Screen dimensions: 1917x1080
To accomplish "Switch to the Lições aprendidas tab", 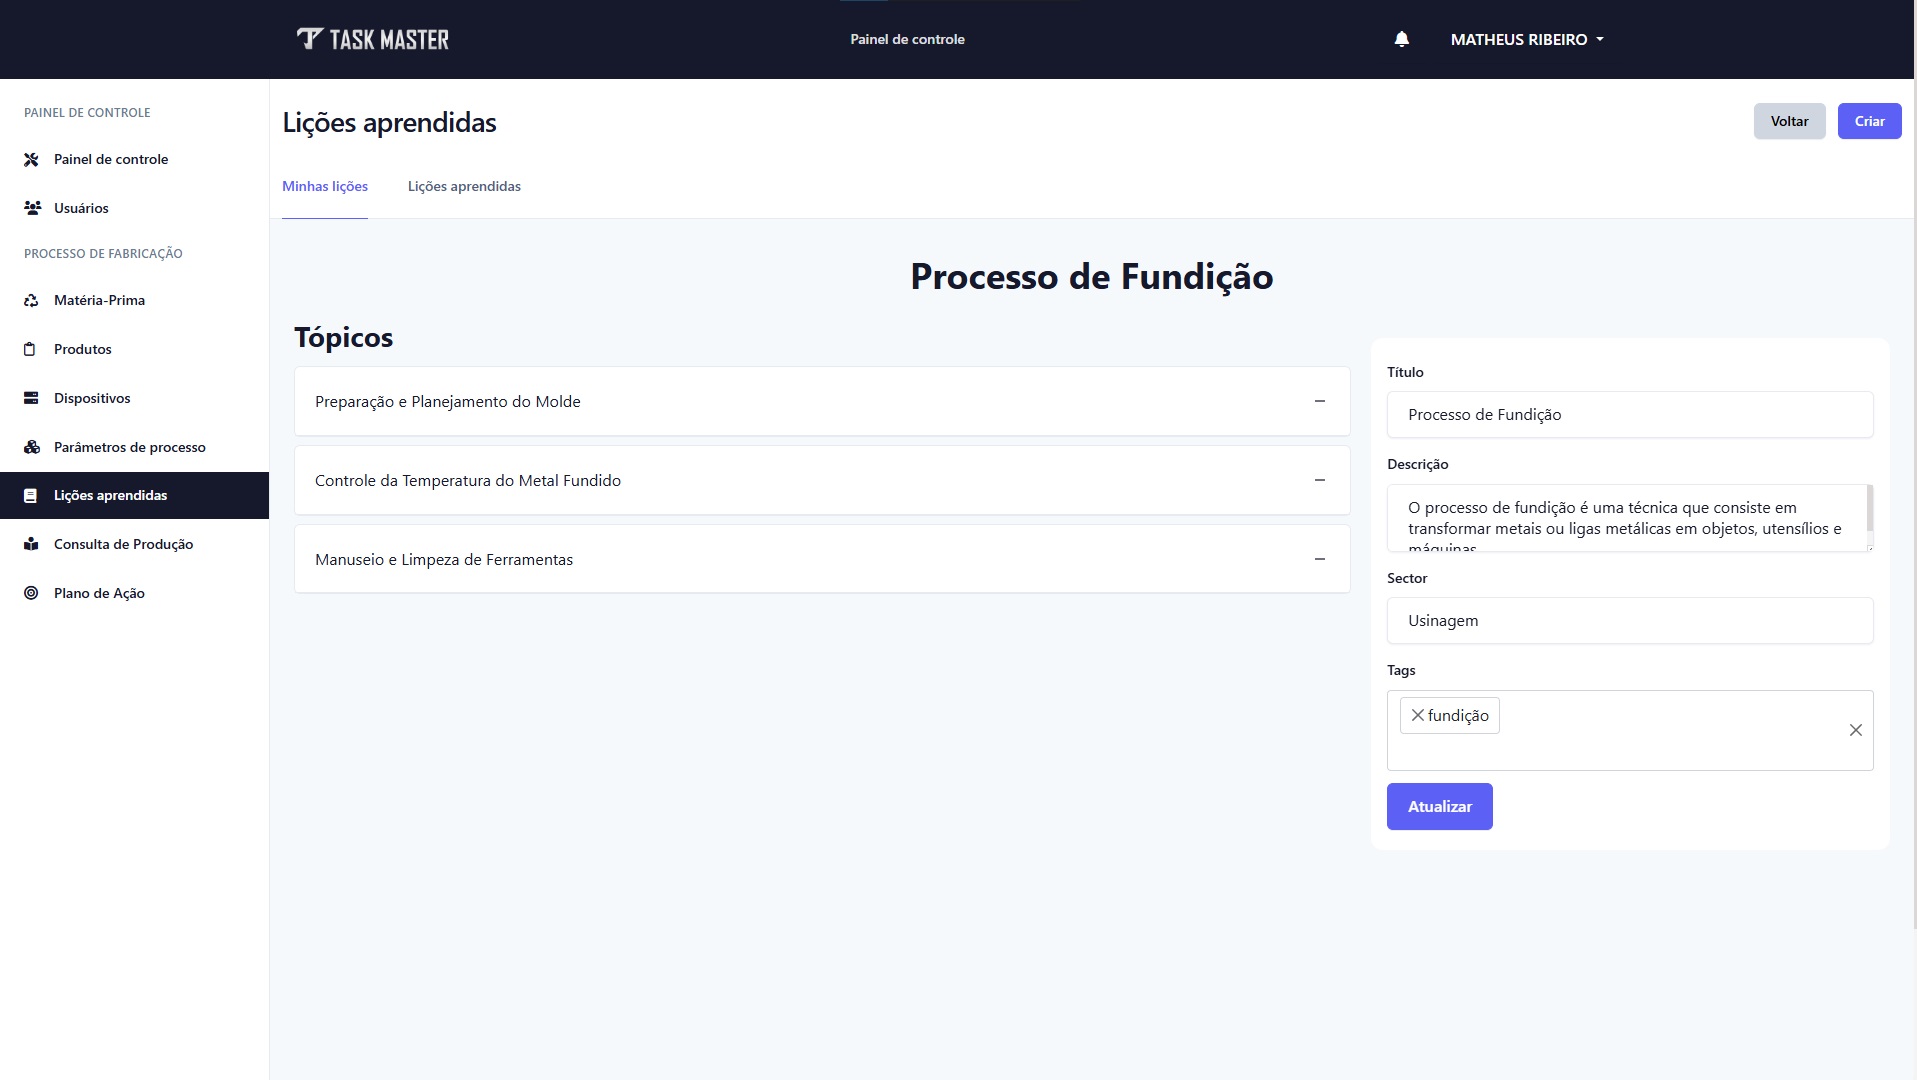I will 463,186.
